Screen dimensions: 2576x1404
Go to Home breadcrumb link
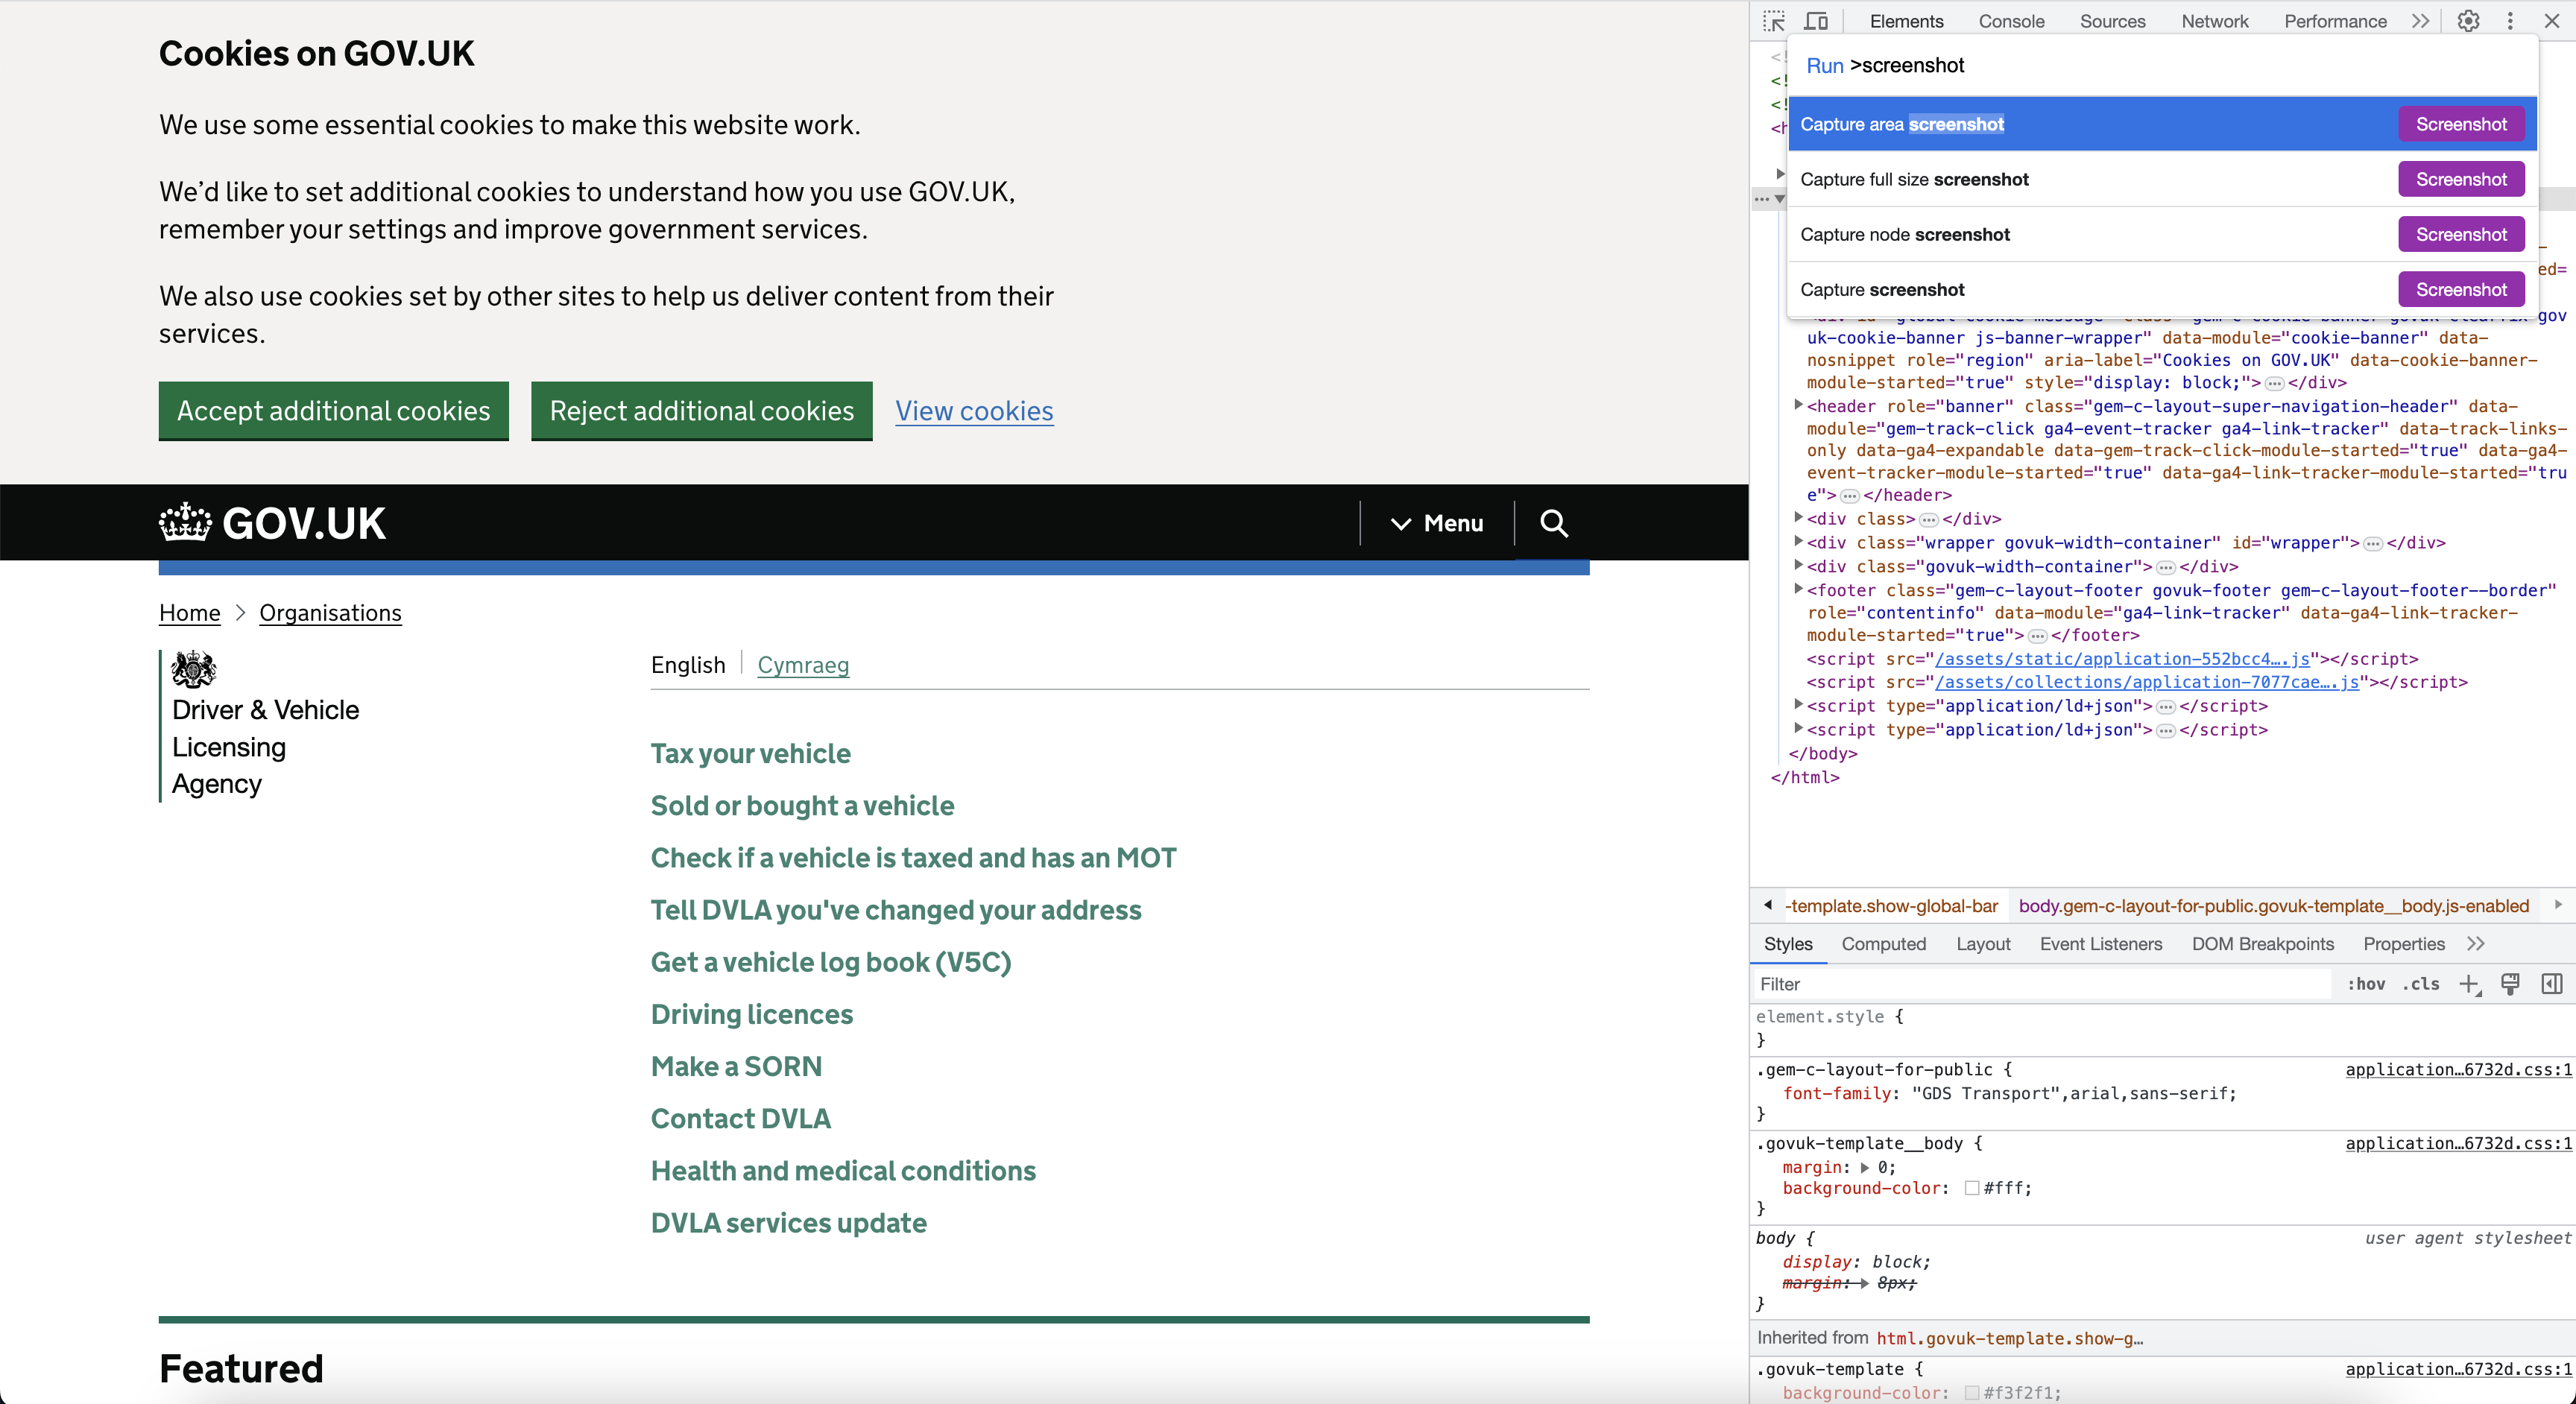(190, 613)
